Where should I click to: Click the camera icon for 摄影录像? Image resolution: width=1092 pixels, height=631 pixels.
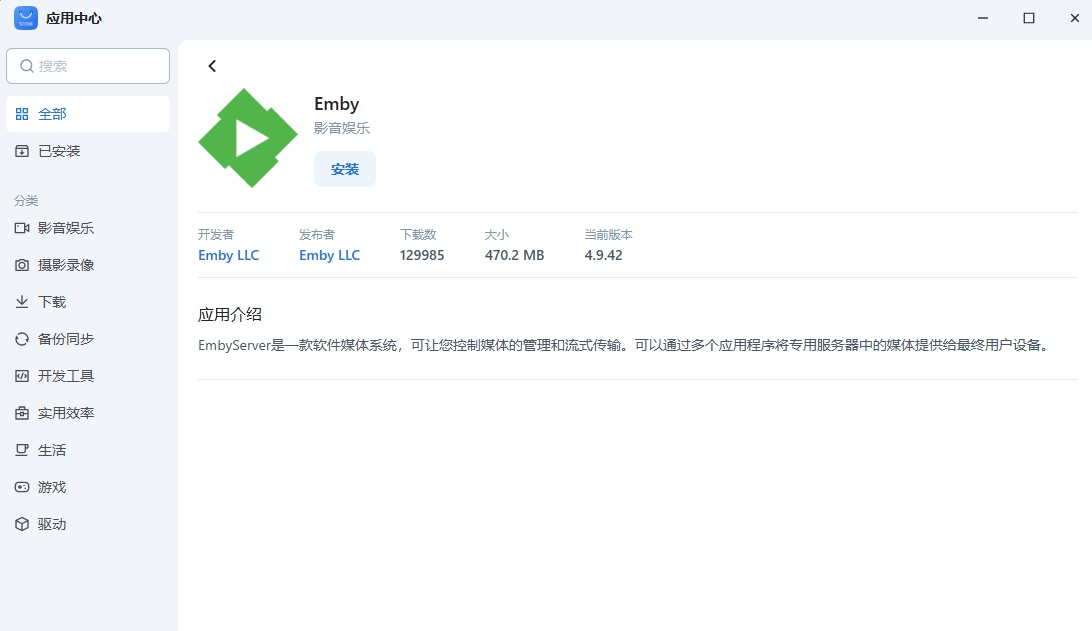tap(22, 265)
